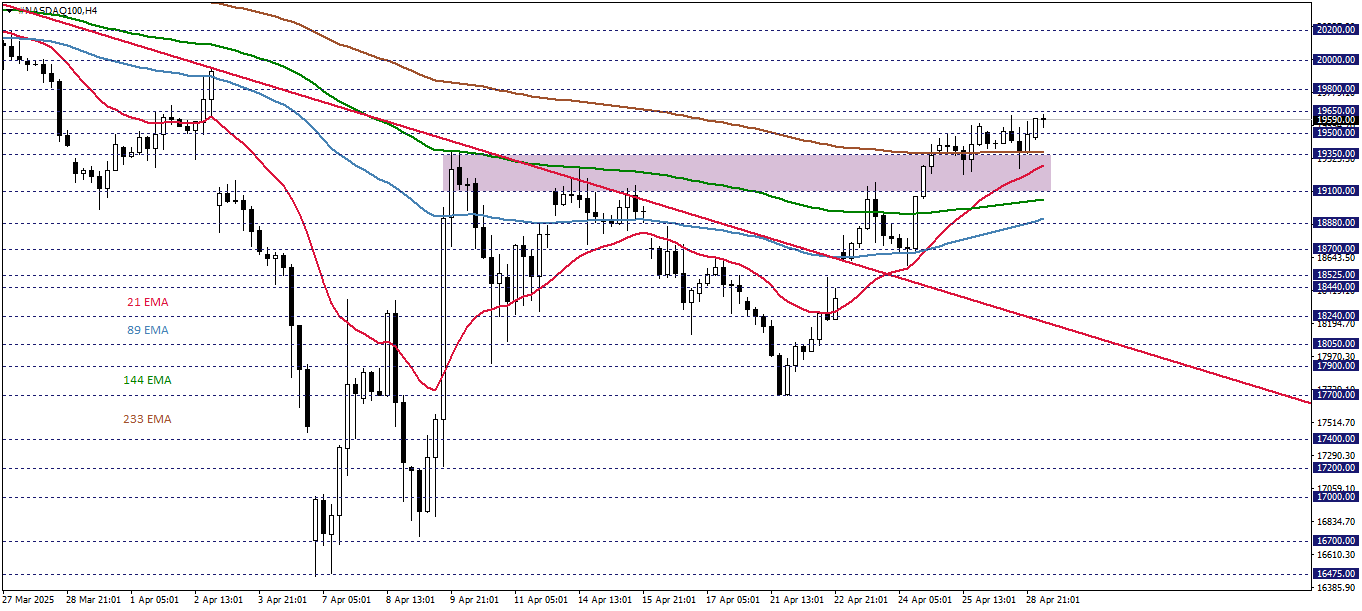Click the 17000.00 price level label
The image size is (1362, 611).
tap(1337, 497)
